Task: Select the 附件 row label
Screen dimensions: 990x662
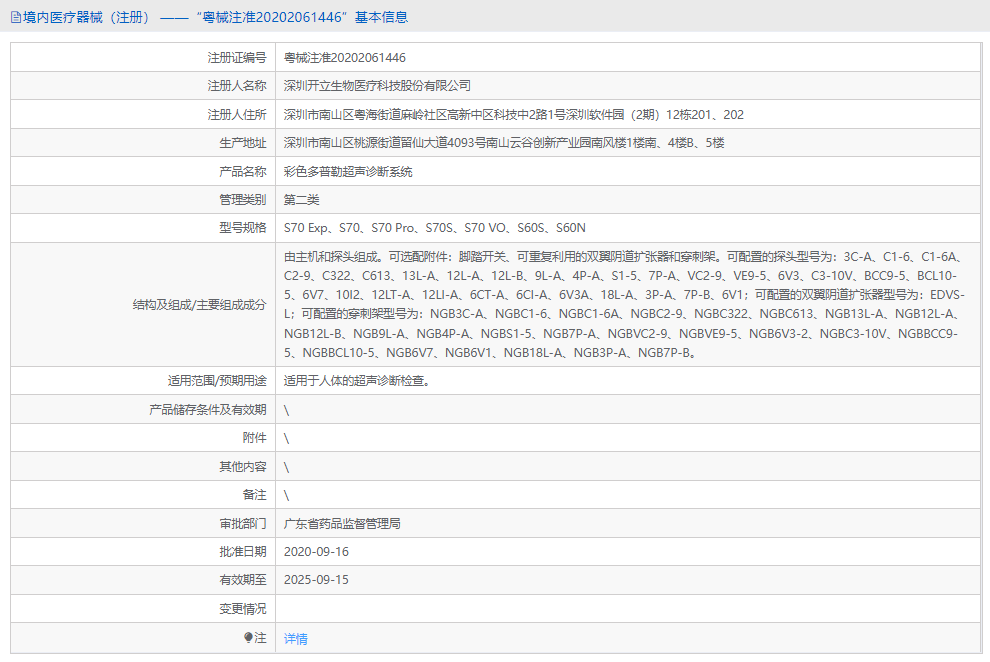Action: point(254,437)
